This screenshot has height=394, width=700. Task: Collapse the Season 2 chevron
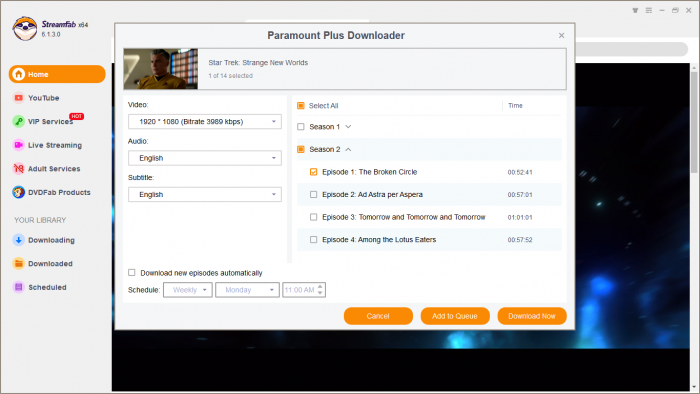tap(348, 149)
